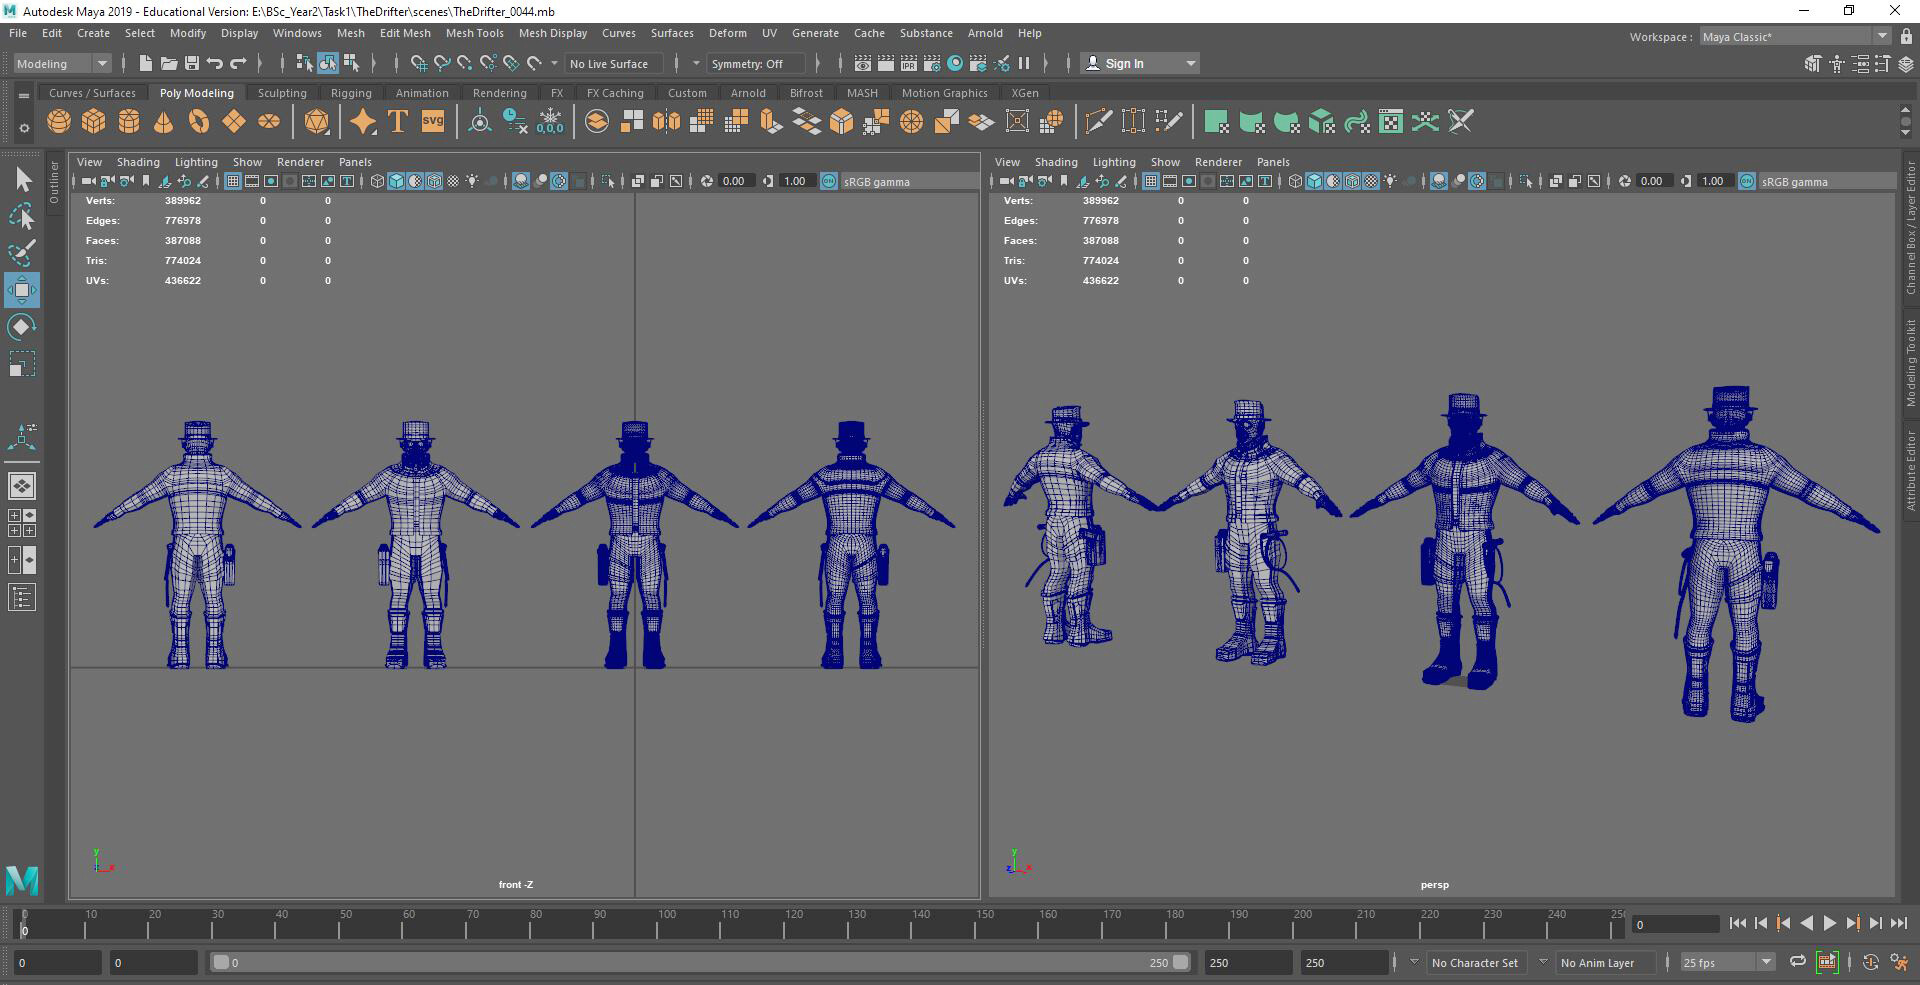
Task: Toggle Symmetry: Off setting
Action: pyautogui.click(x=747, y=64)
